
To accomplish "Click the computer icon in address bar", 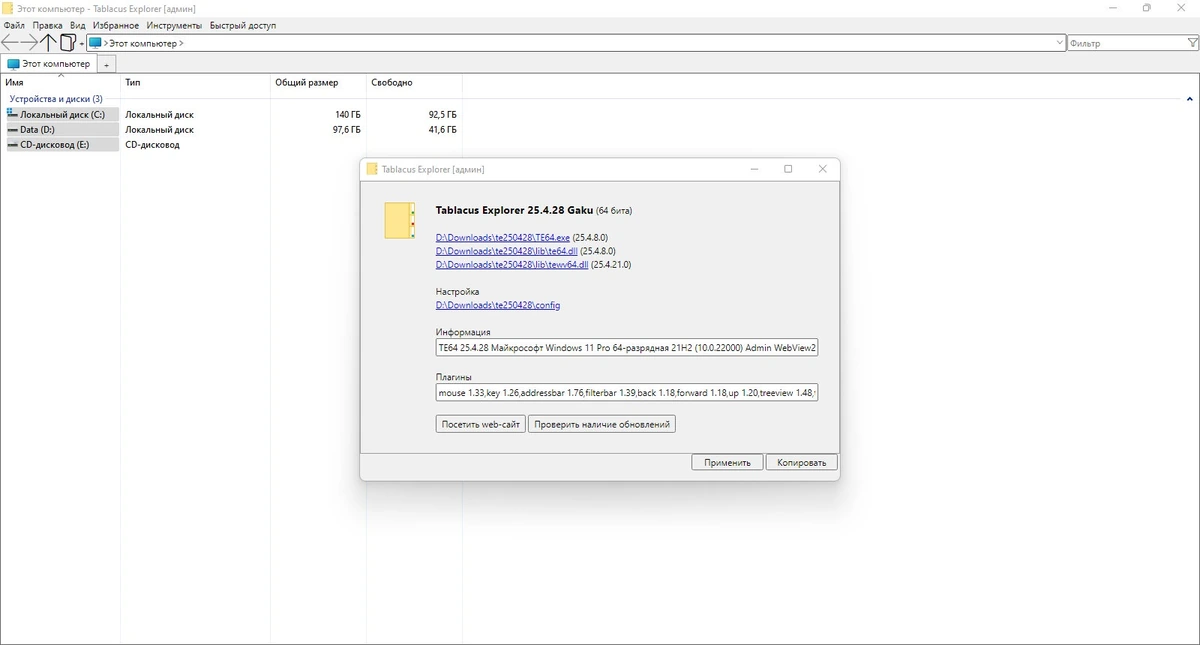I will [x=95, y=43].
